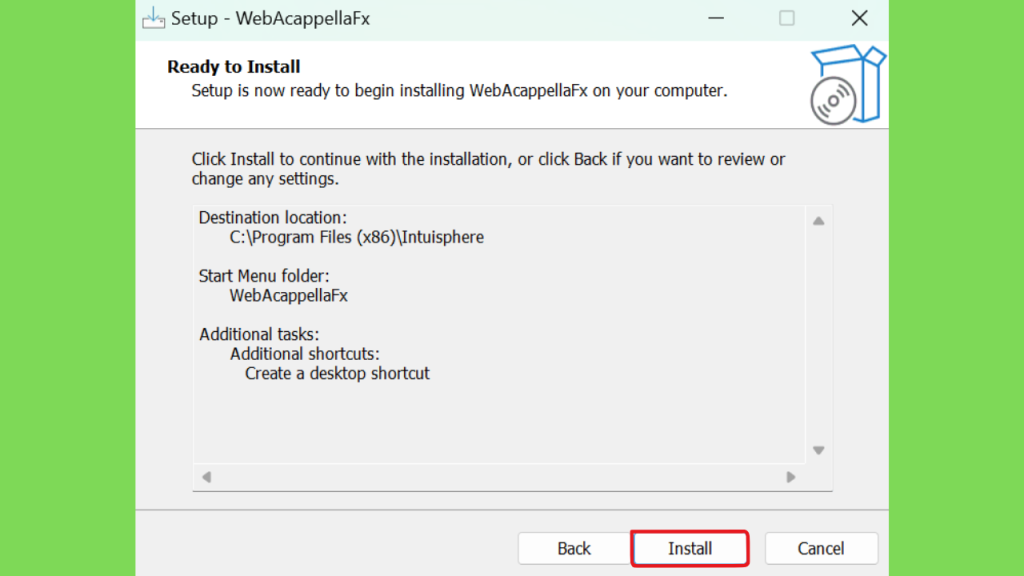Screen dimensions: 1024x576
Task: Click the summary scroll up arrow
Action: (x=818, y=221)
